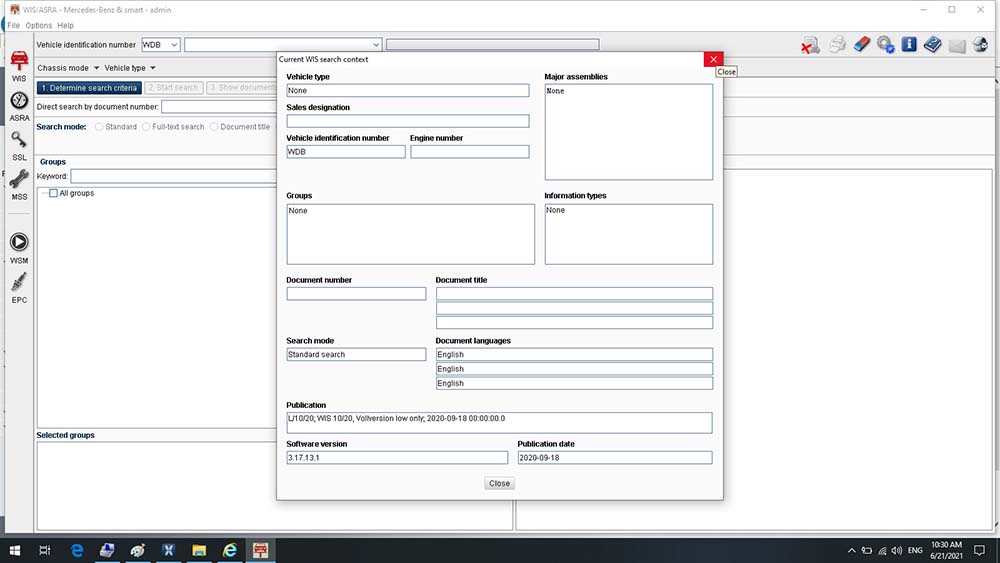Screen dimensions: 1000x563
Task: Click the Close button in dialog
Action: pyautogui.click(x=499, y=483)
